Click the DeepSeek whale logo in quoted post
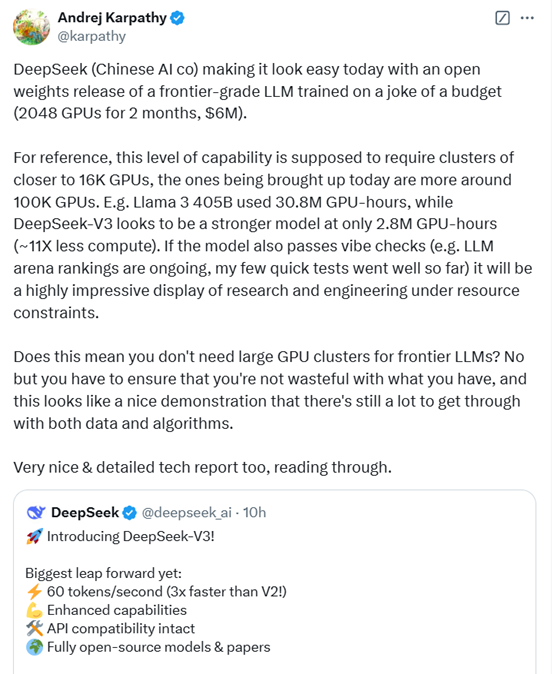The height and width of the screenshot is (674, 554). coord(36,512)
